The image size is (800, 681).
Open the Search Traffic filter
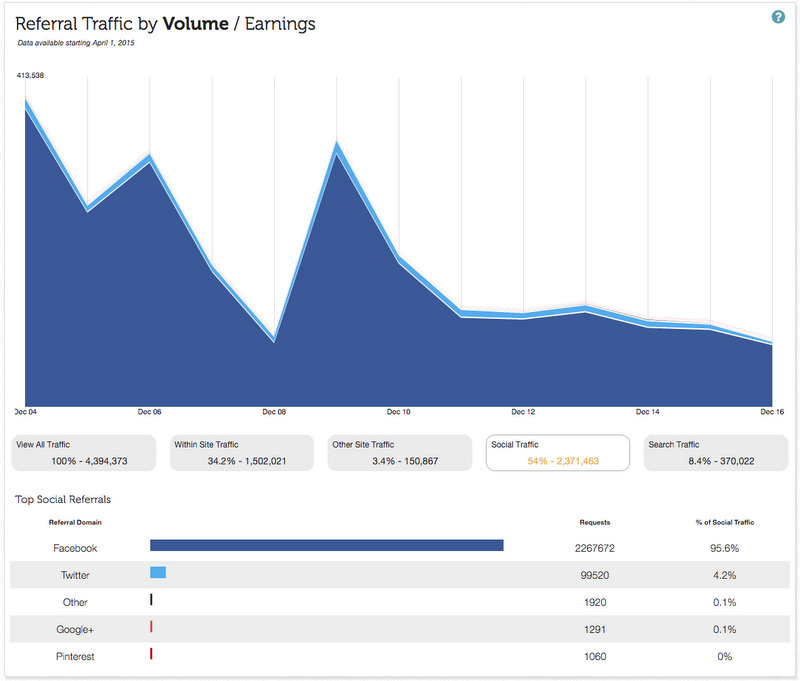pyautogui.click(x=715, y=453)
